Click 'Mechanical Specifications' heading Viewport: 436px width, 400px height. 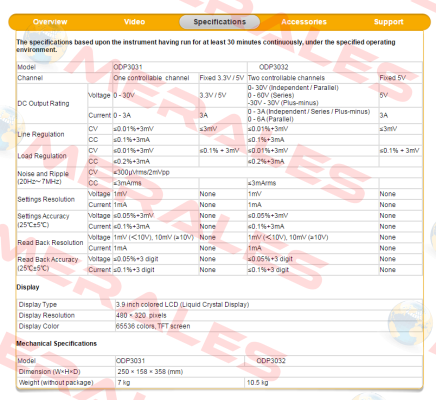tap(57, 343)
